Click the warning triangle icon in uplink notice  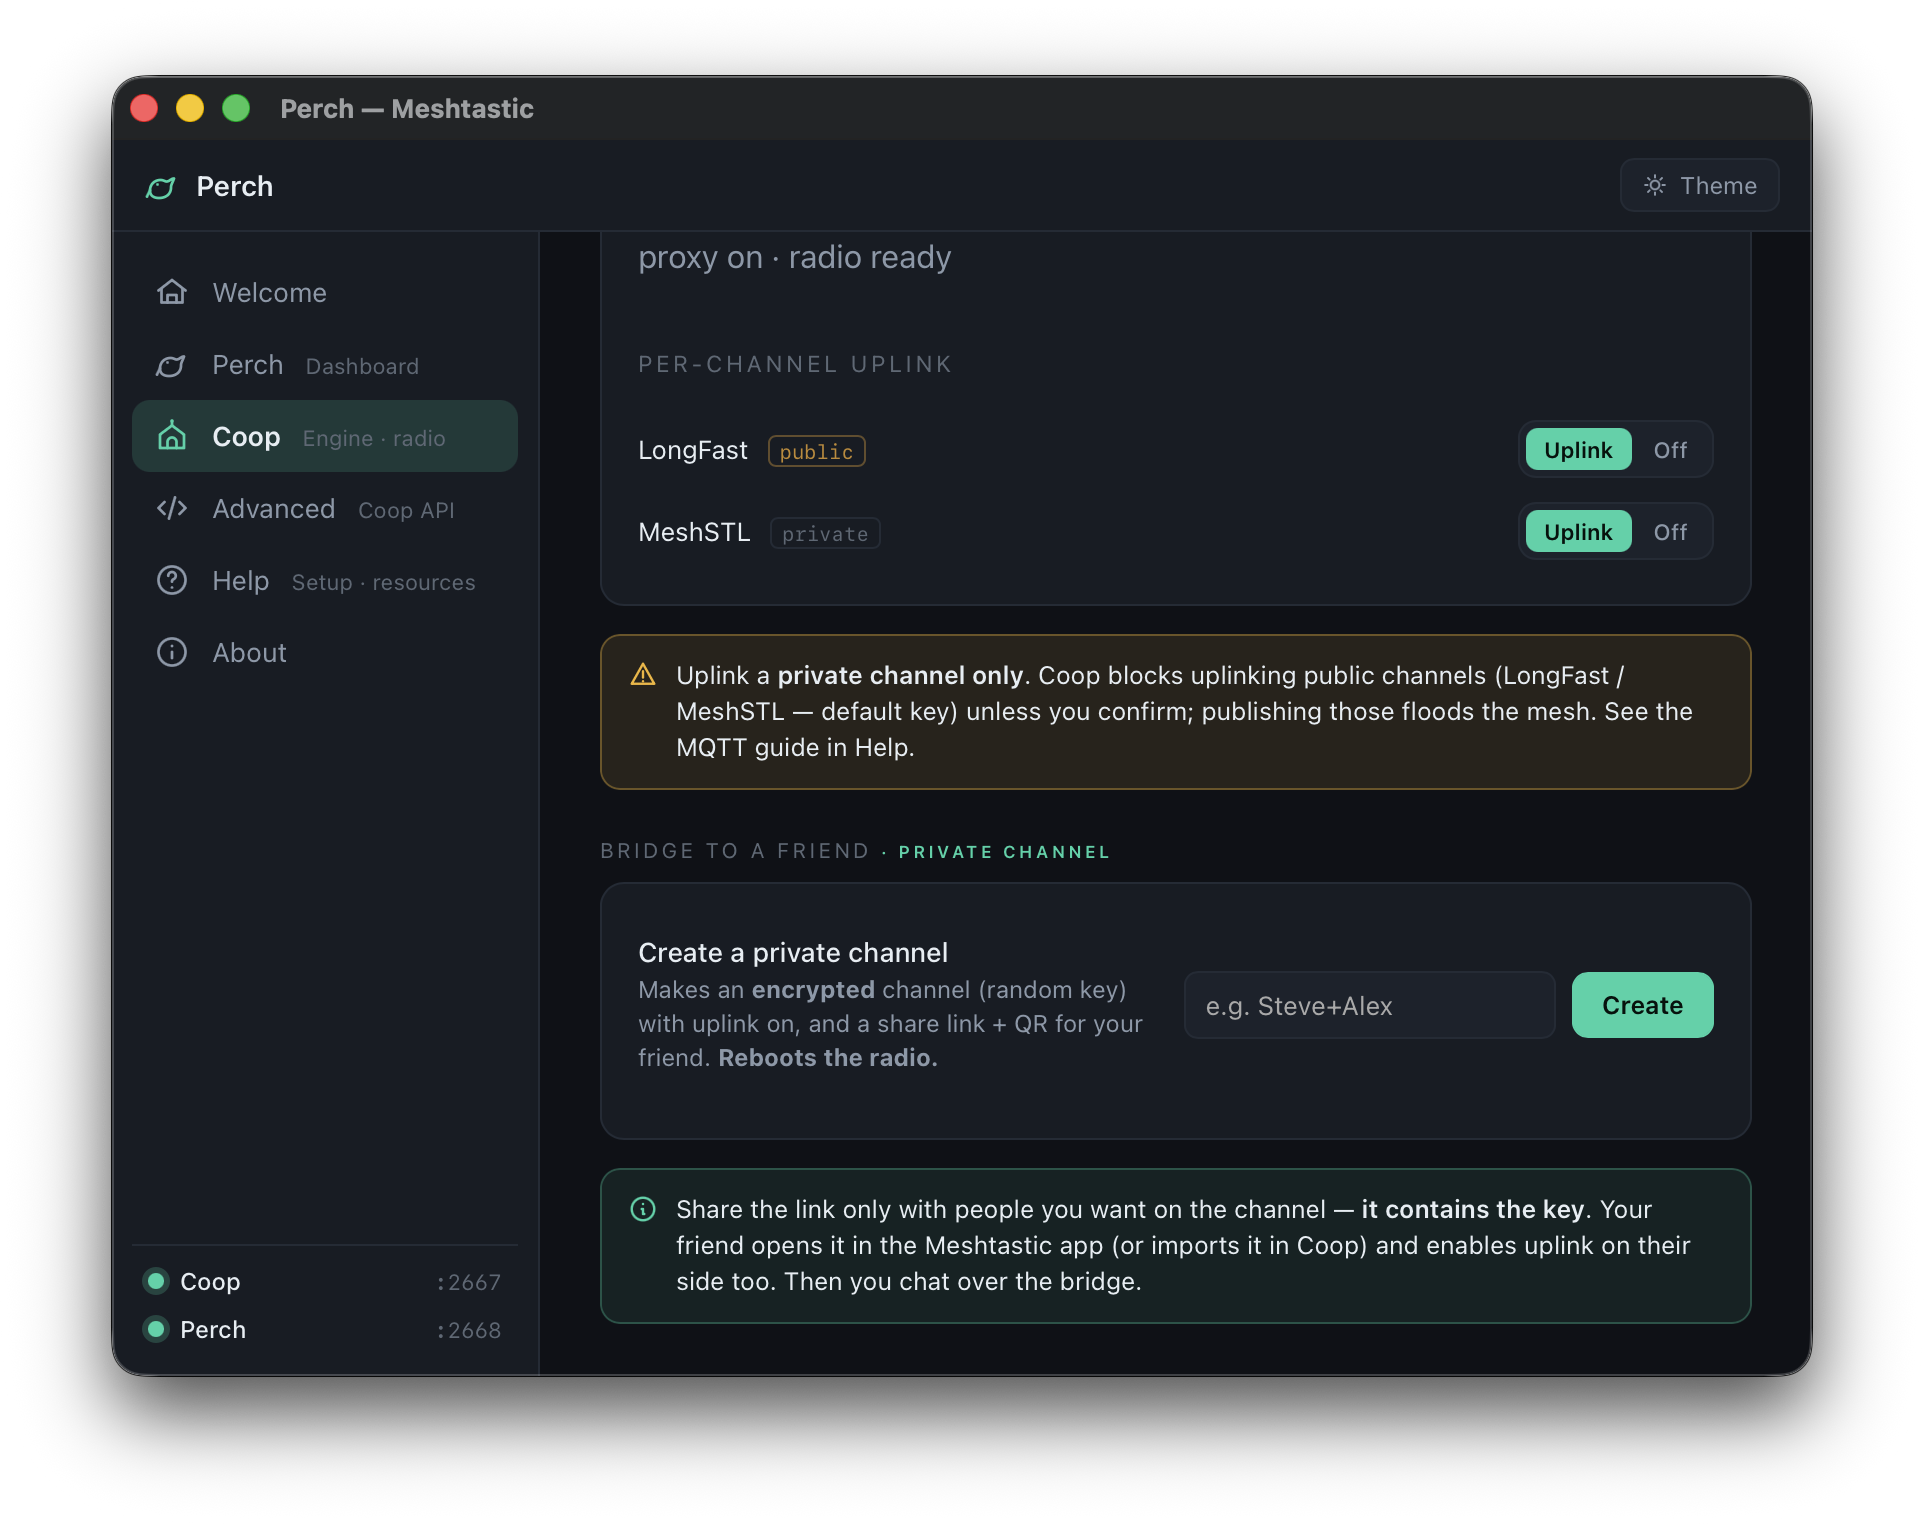(643, 675)
